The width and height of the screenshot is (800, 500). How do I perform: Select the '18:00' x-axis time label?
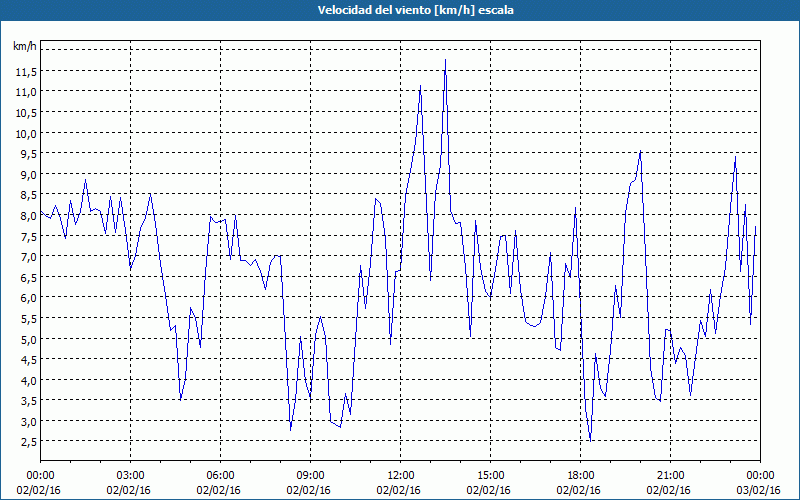click(581, 476)
